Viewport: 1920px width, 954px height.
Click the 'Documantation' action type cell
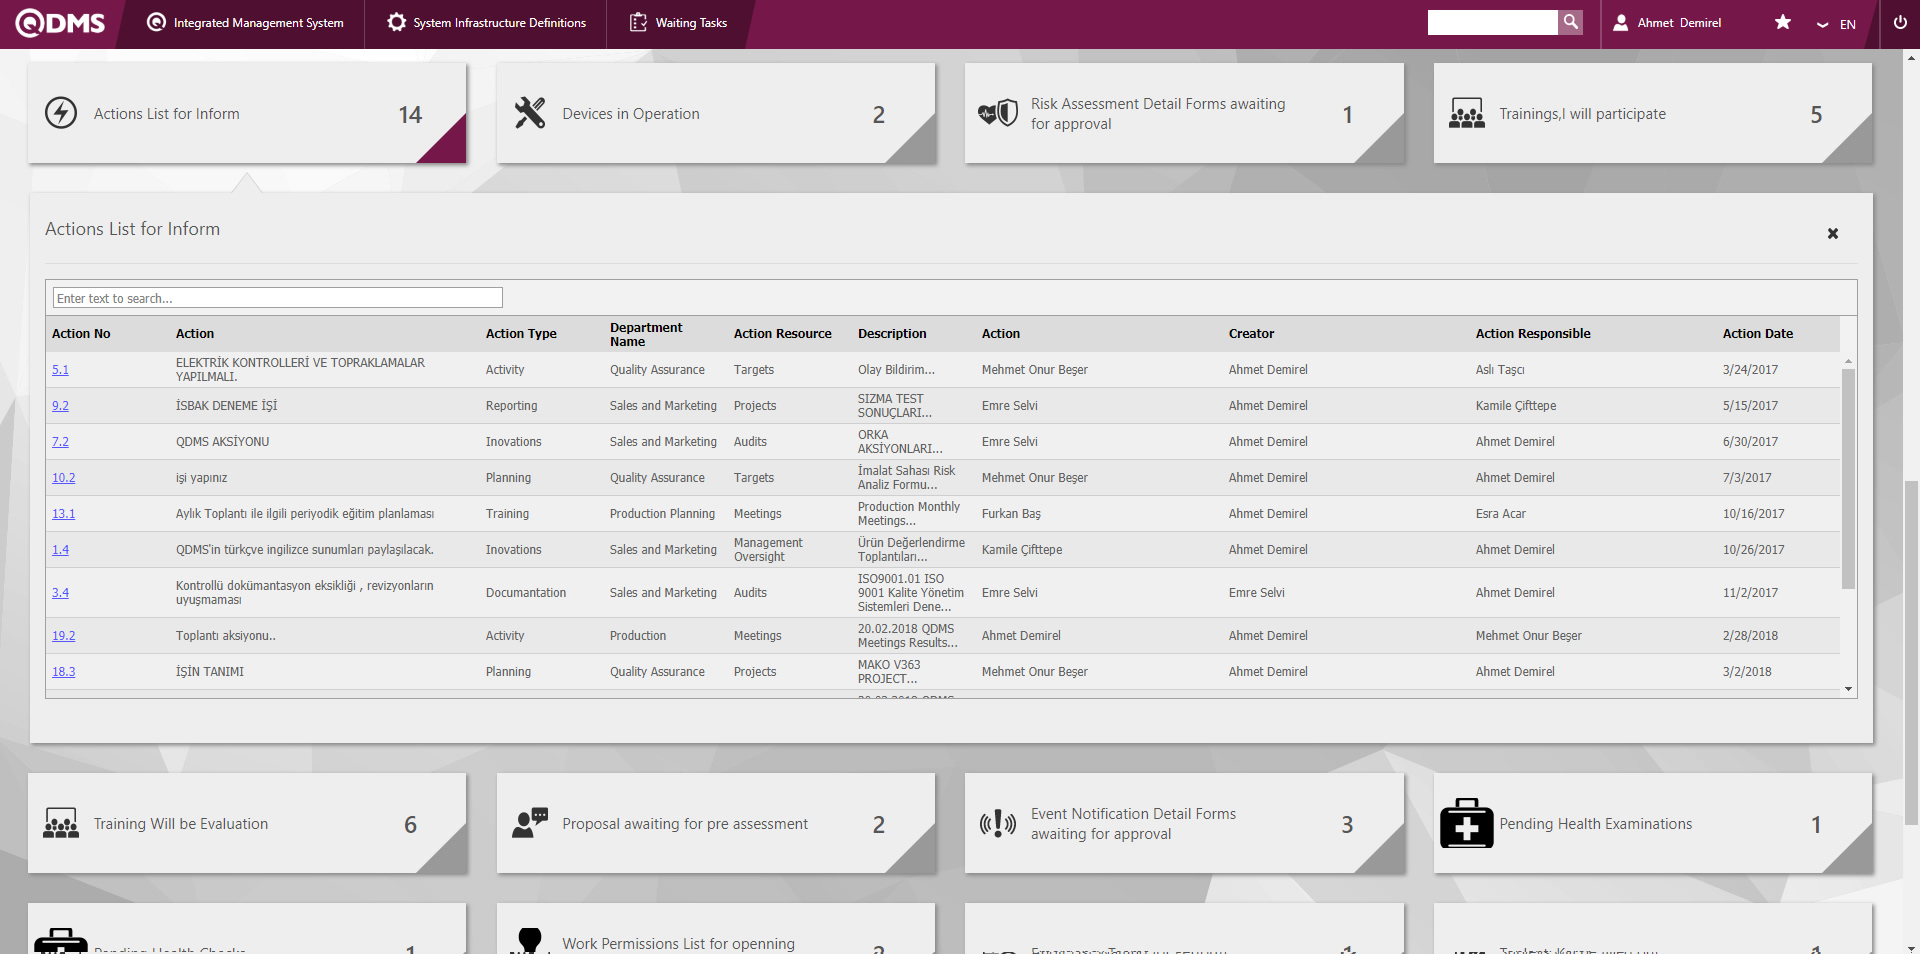(x=526, y=593)
